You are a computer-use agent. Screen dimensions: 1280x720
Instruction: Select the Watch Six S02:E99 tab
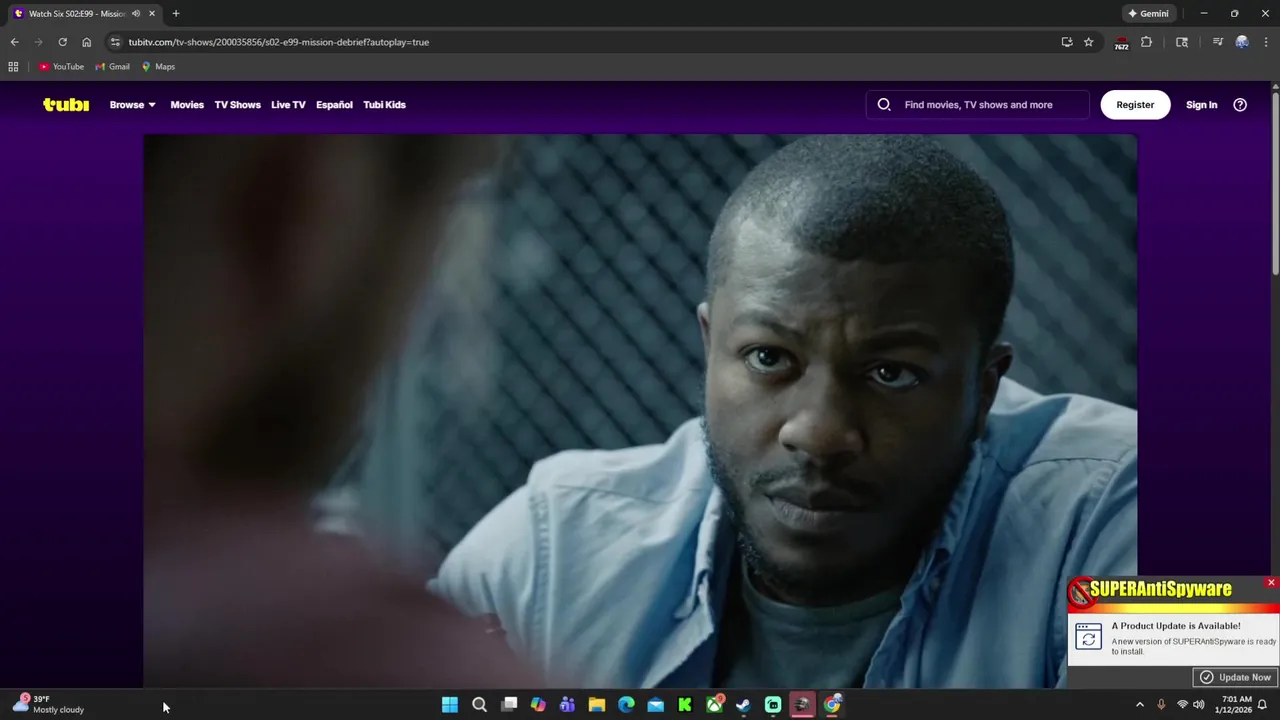(75, 14)
